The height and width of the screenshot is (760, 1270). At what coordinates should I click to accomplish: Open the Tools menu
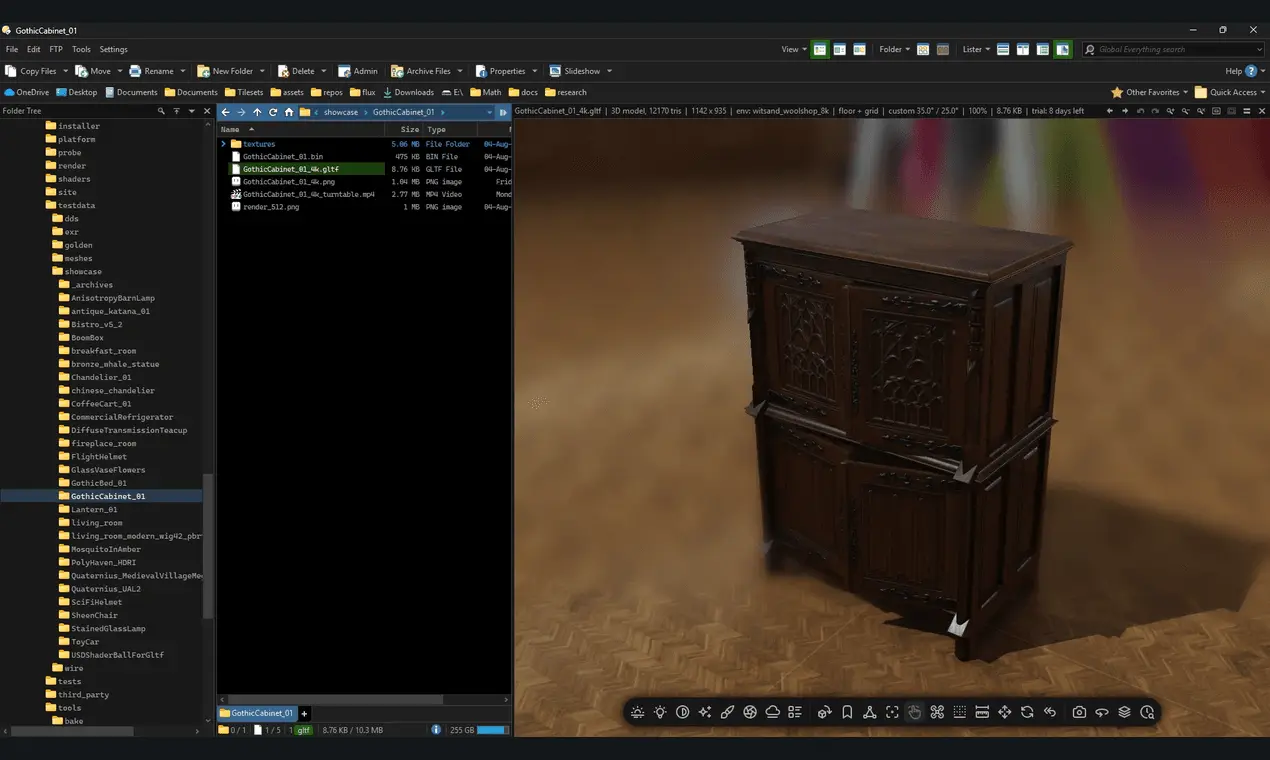click(x=81, y=49)
